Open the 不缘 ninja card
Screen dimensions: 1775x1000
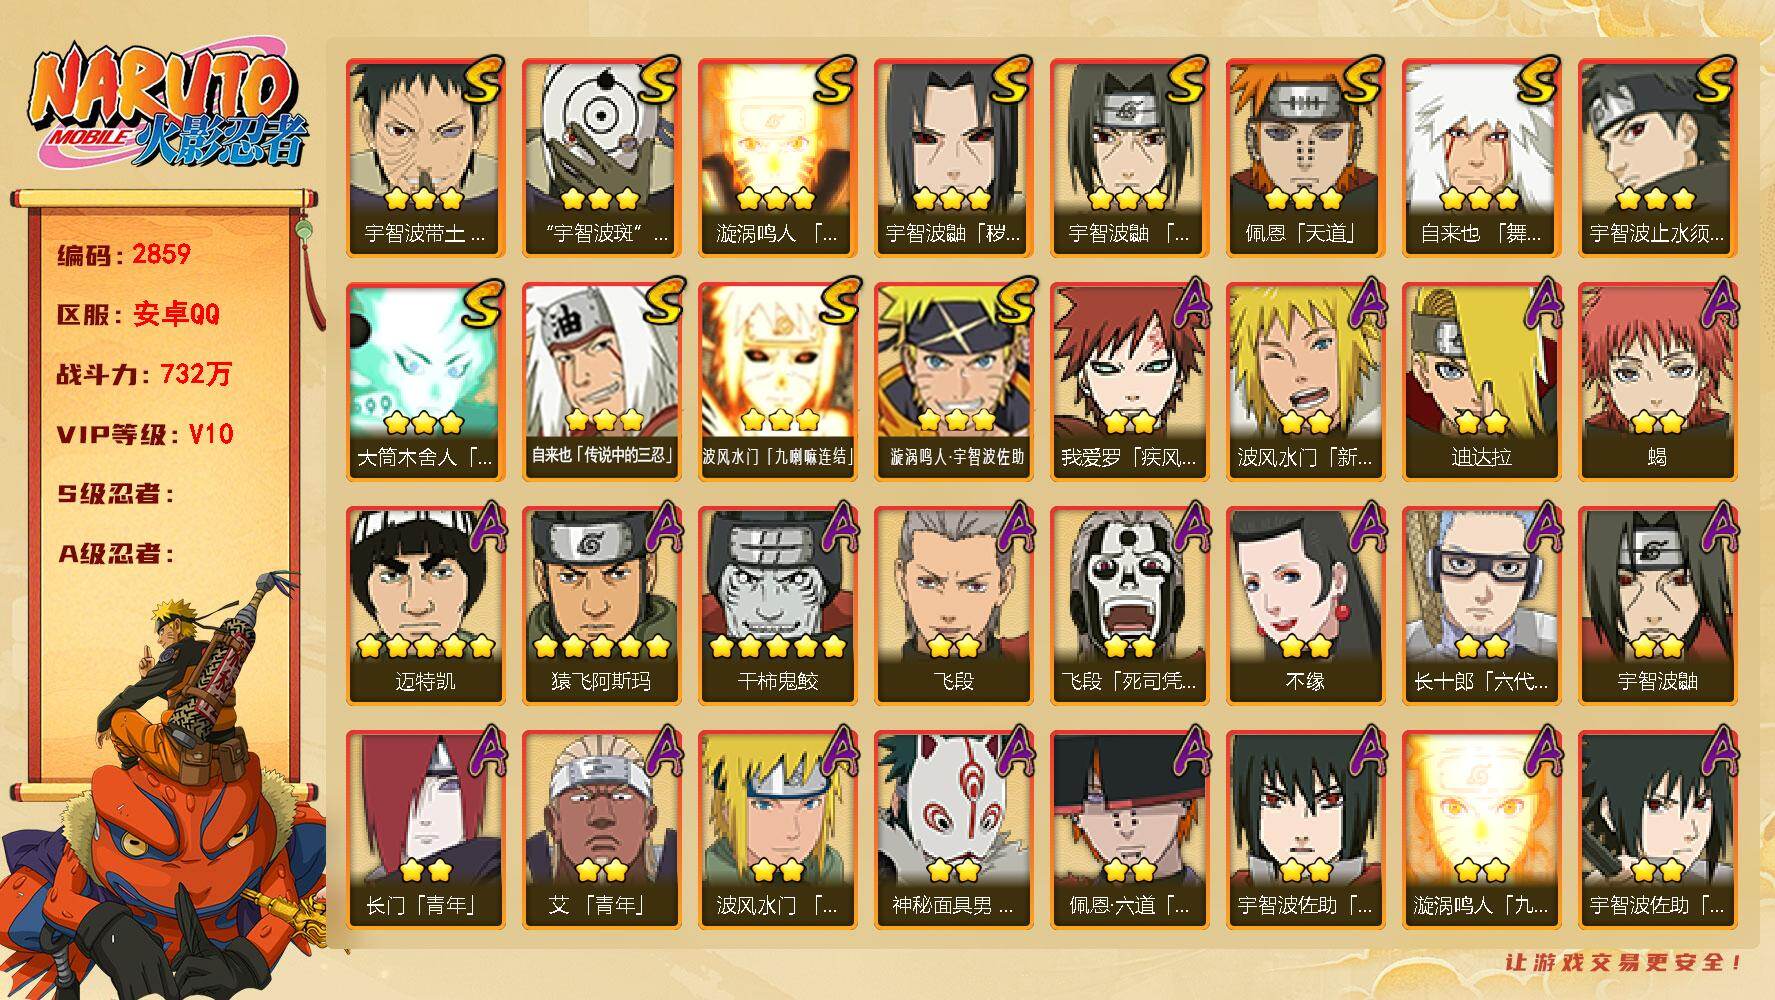(1305, 605)
